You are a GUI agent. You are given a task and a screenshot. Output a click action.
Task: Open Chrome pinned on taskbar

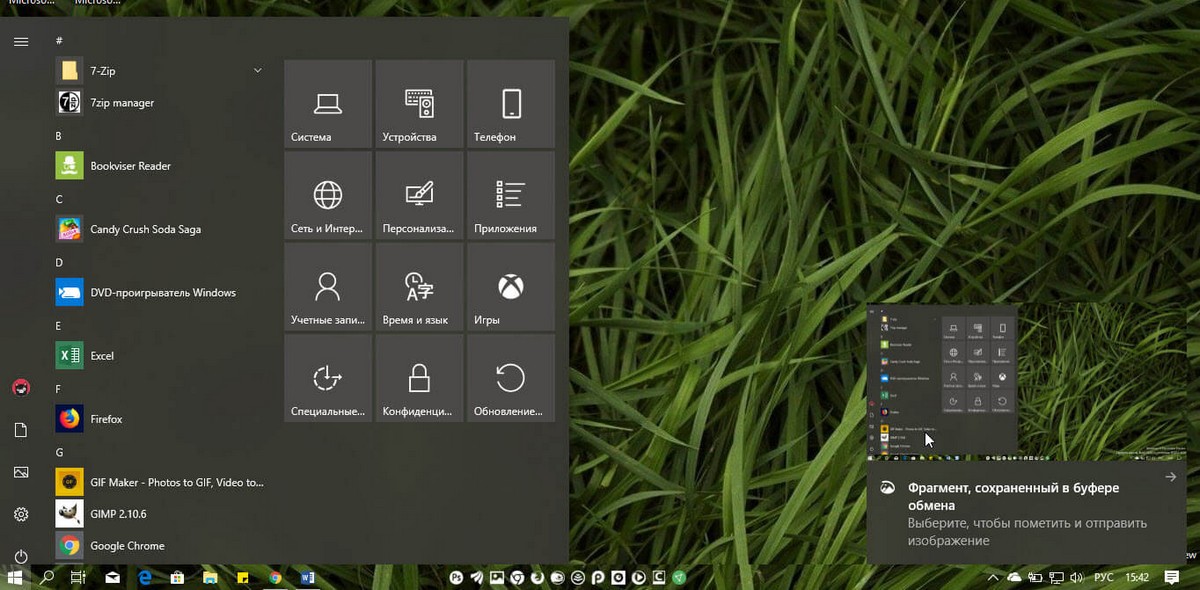(275, 577)
